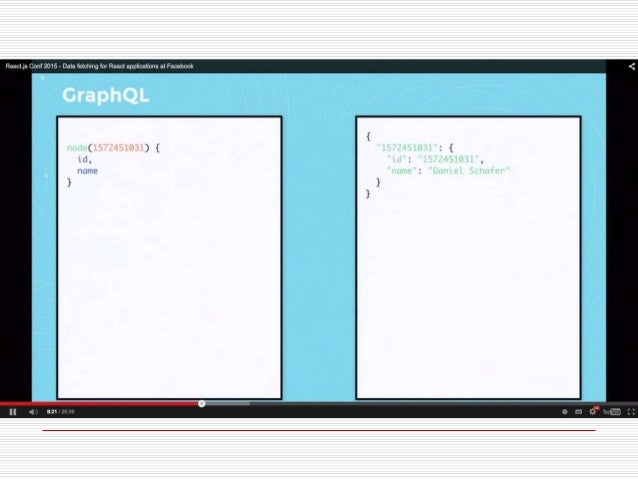The image size is (638, 479).
Task: Click the progress bar scrubber handle
Action: (201, 404)
